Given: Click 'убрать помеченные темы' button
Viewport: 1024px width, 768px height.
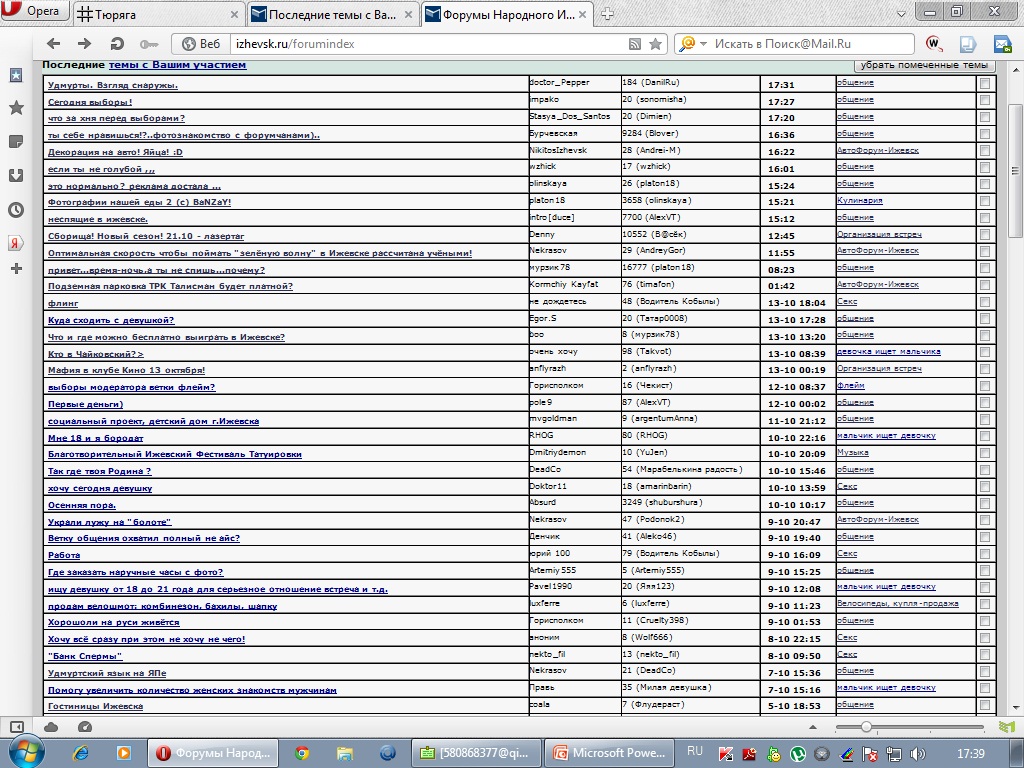Looking at the screenshot, I should pos(924,64).
